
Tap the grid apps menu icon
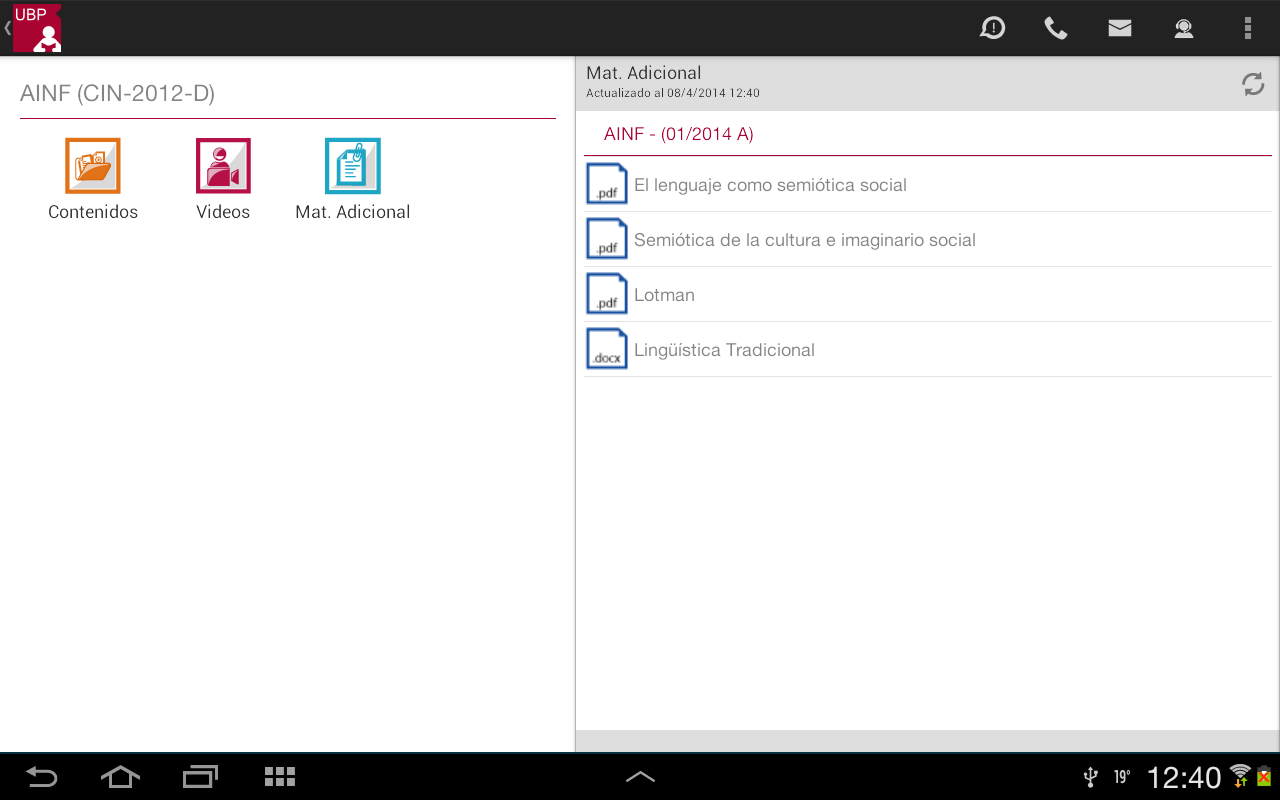[280, 777]
